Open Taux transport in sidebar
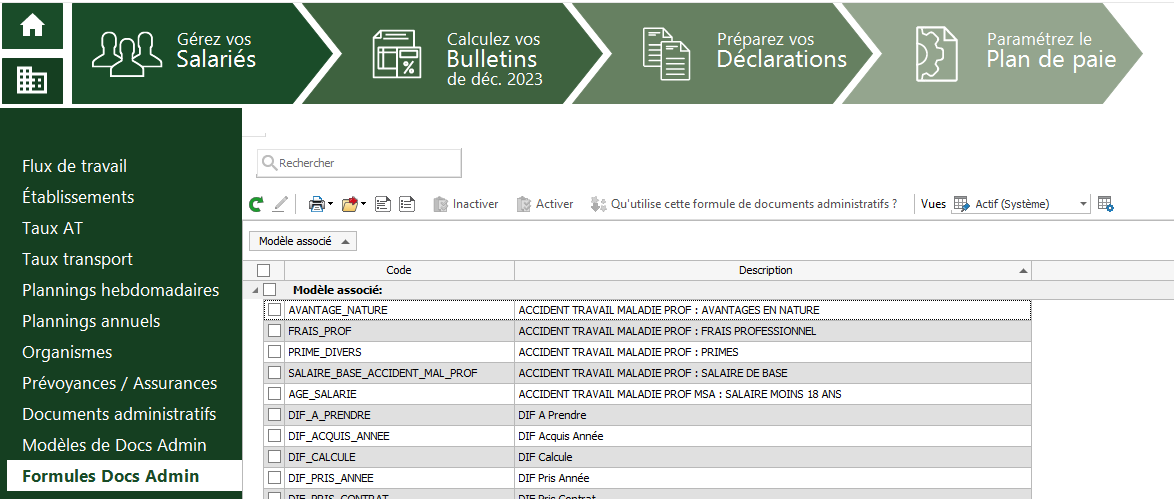 pos(78,259)
